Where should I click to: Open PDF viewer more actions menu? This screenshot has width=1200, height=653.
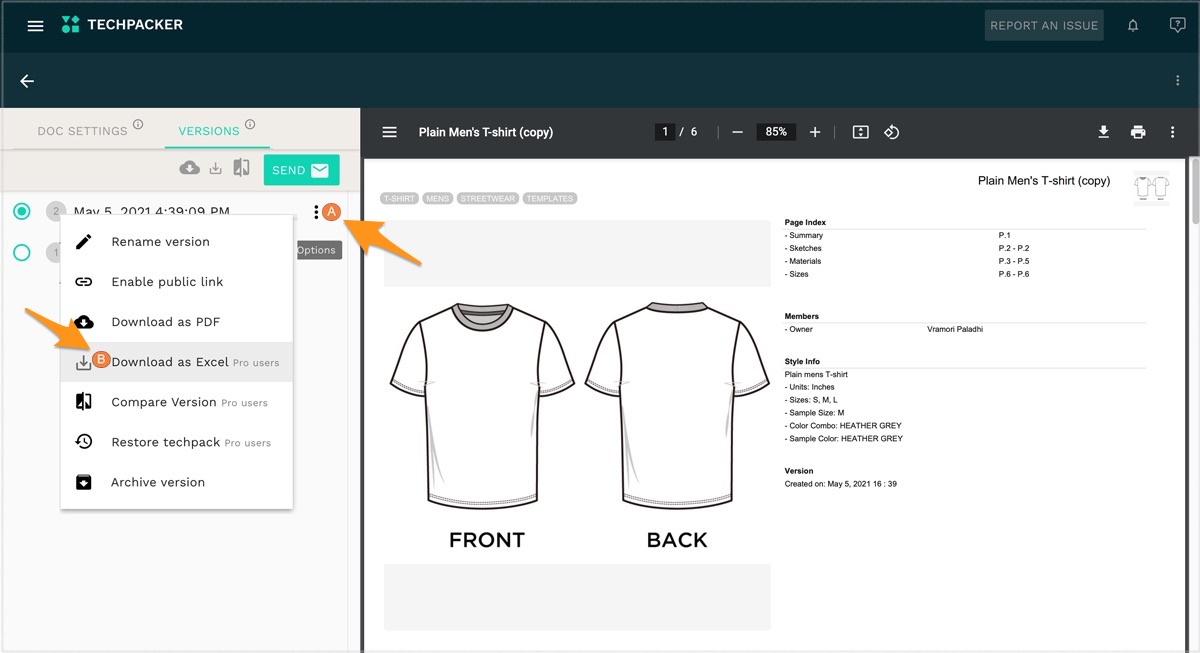pyautogui.click(x=1172, y=132)
